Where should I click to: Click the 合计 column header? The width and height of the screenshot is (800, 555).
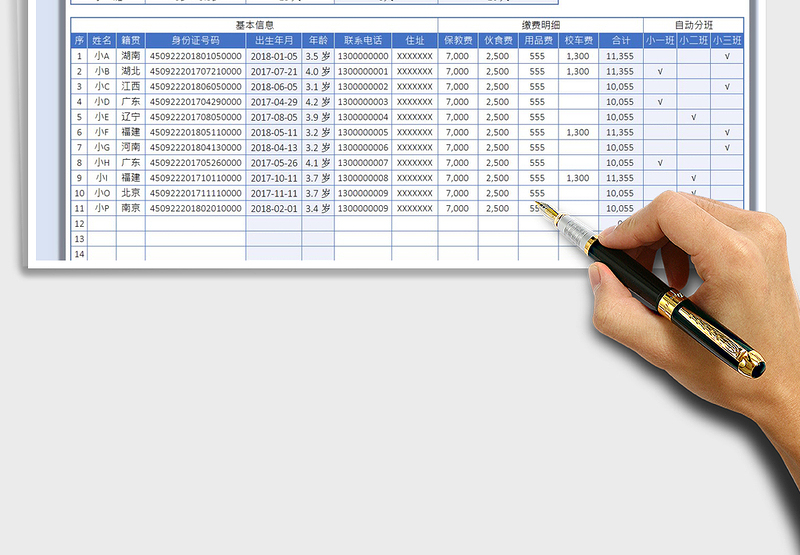click(x=620, y=41)
